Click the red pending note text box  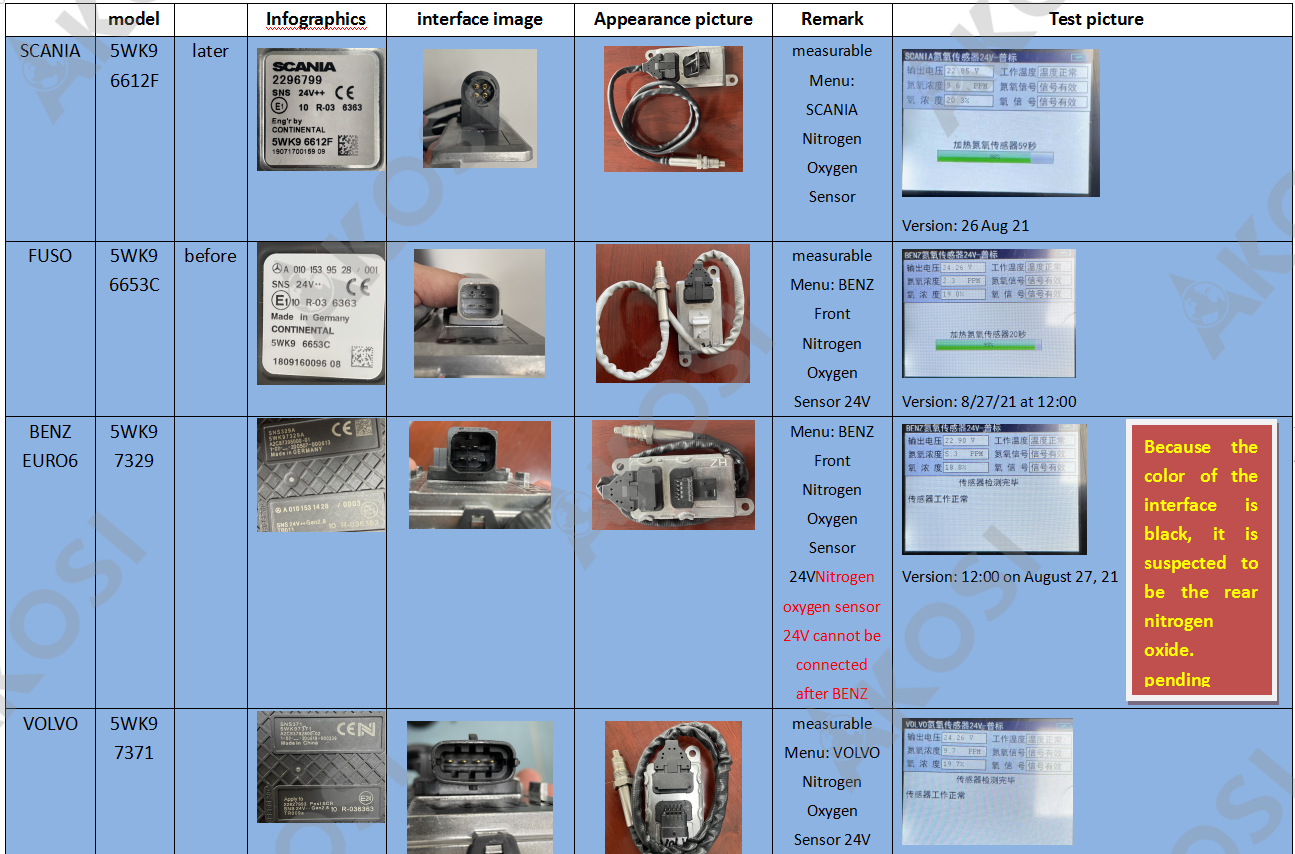[1201, 561]
